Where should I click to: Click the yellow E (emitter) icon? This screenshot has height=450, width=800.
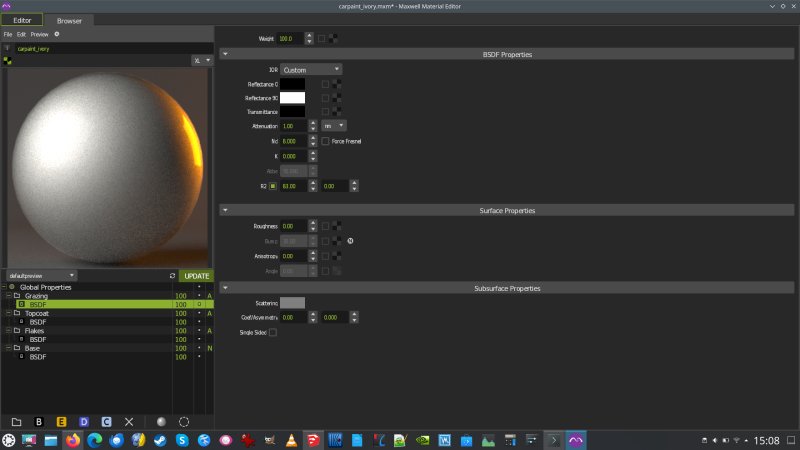(62, 421)
